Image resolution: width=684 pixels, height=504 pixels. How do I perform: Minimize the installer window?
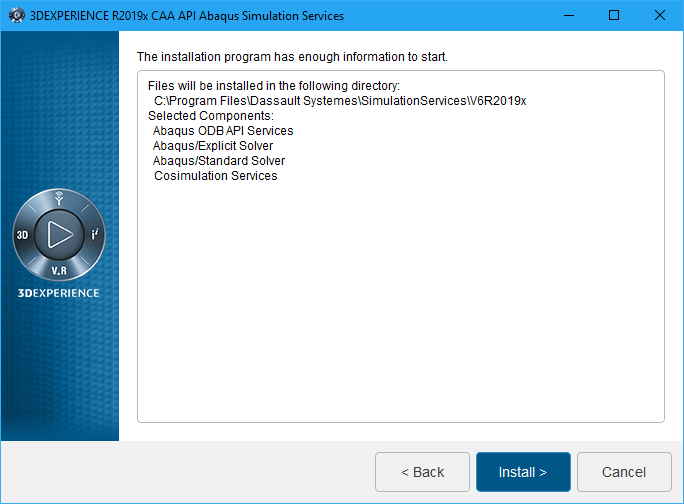coord(568,15)
